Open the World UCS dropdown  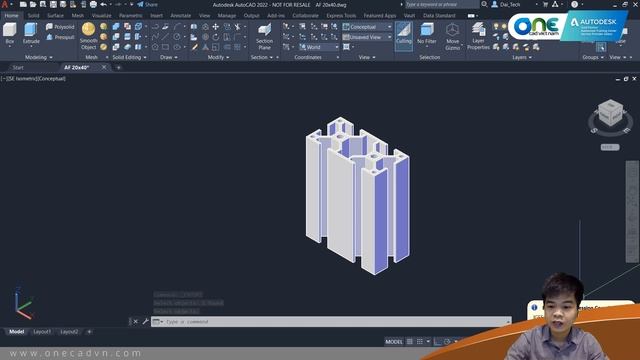click(318, 47)
